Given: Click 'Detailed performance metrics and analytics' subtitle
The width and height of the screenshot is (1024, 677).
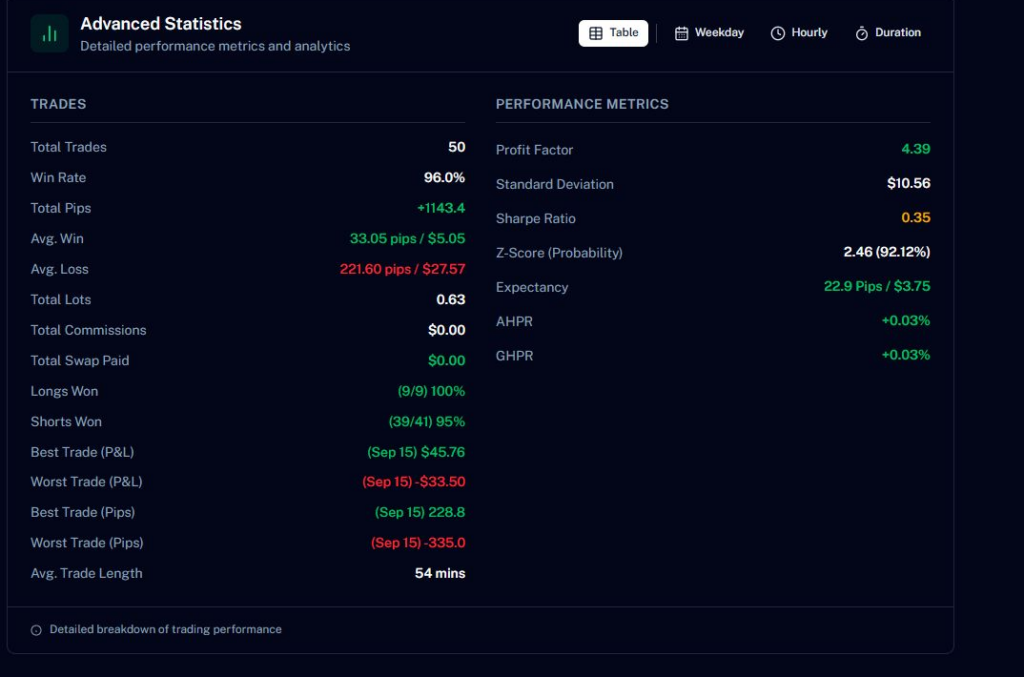Looking at the screenshot, I should point(215,46).
